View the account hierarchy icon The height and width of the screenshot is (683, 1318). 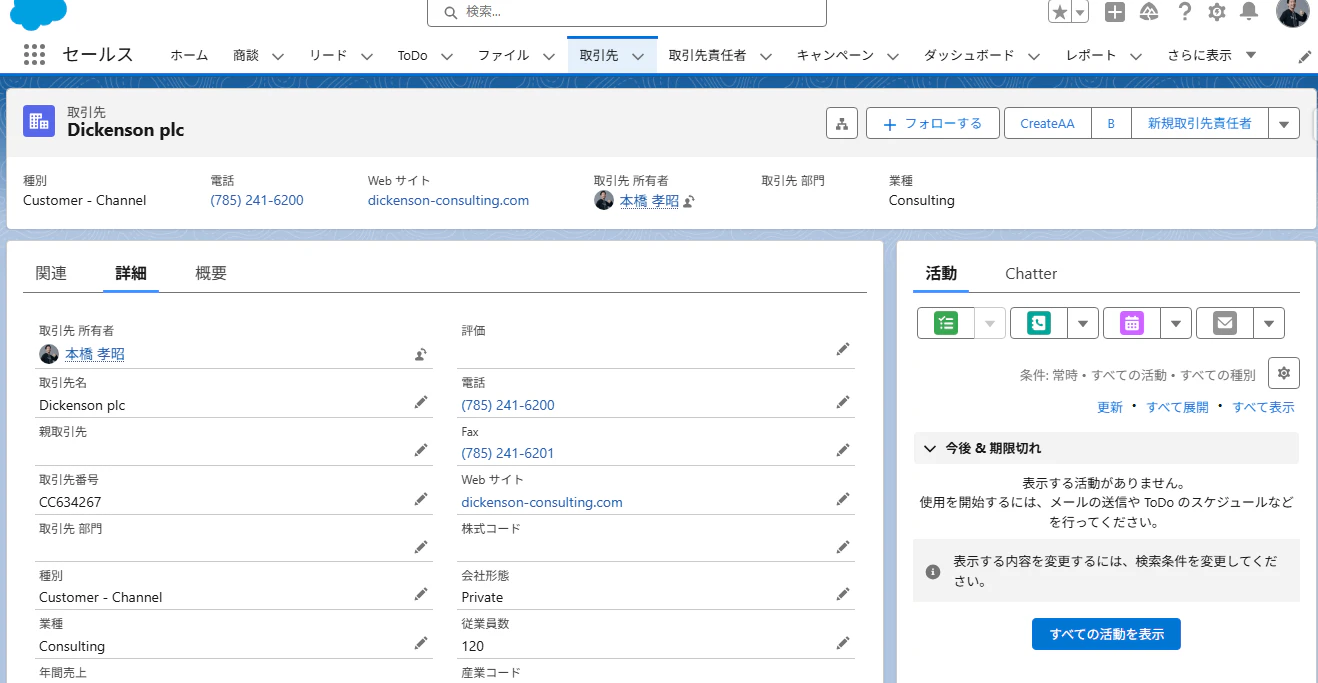pos(842,124)
